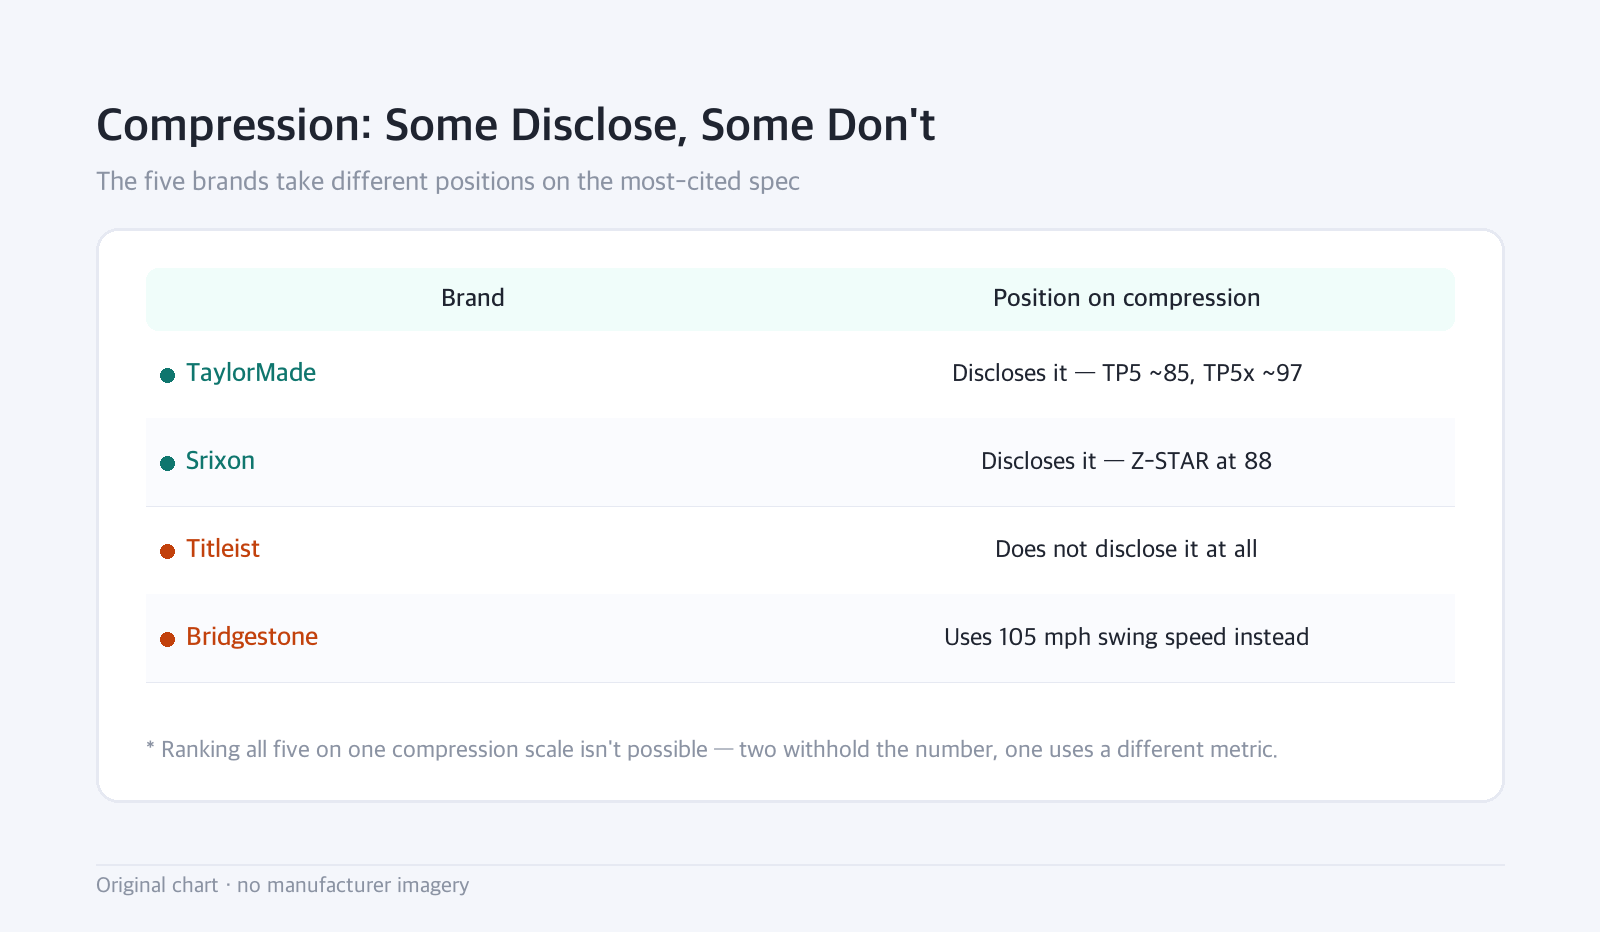1600x932 pixels.
Task: Click the Bridgestone brand name
Action: [252, 637]
